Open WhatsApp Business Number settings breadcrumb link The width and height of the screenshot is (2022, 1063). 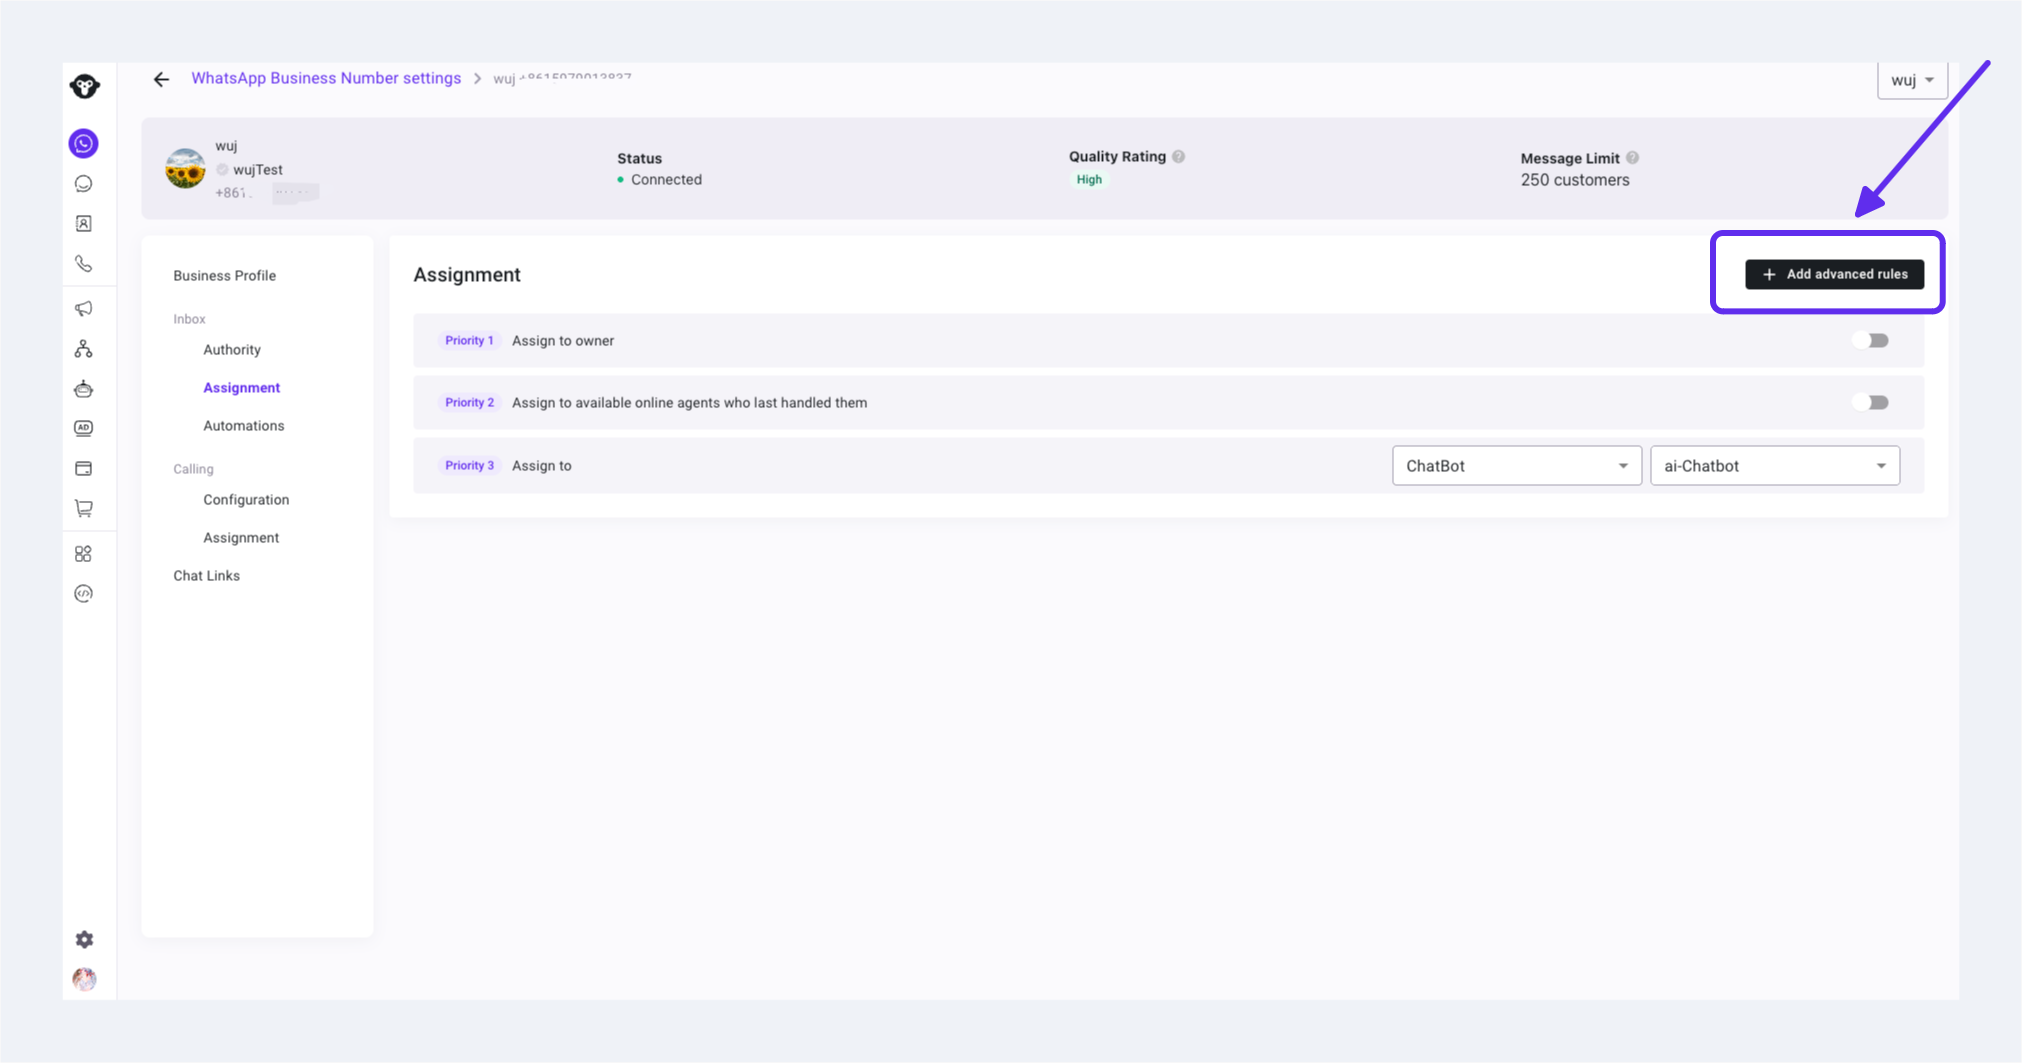[x=326, y=78]
